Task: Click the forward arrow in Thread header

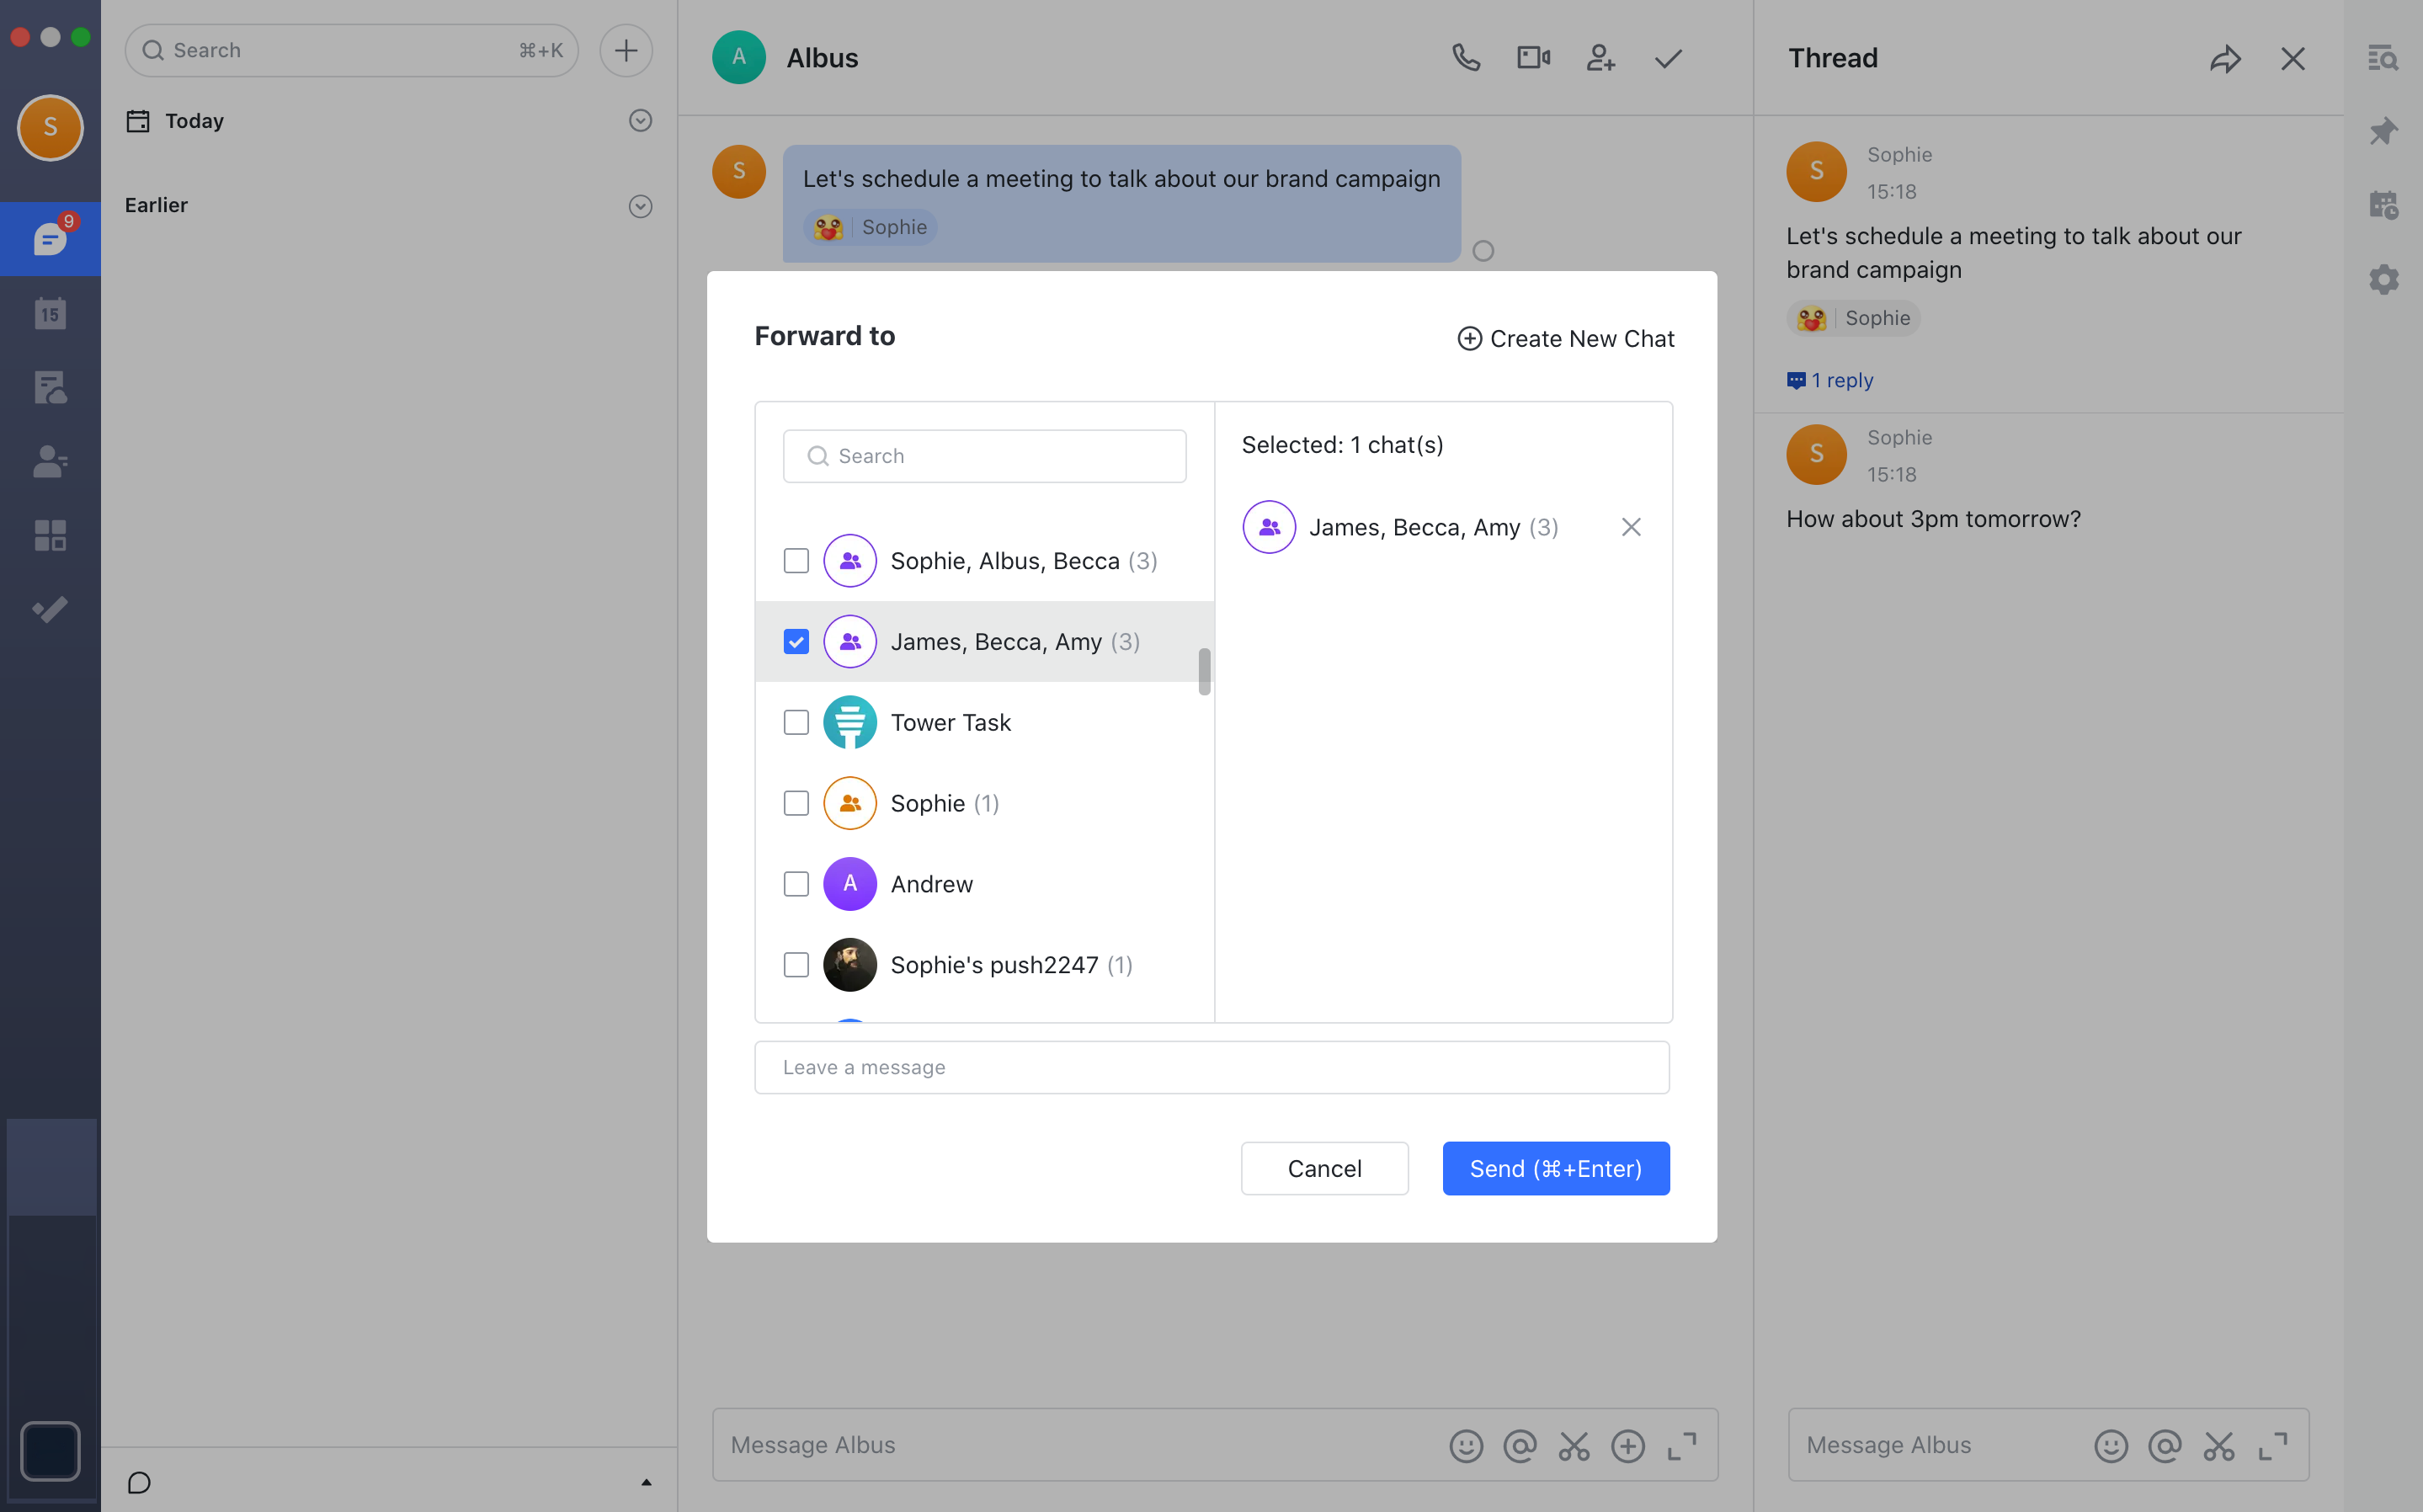Action: click(x=2225, y=59)
